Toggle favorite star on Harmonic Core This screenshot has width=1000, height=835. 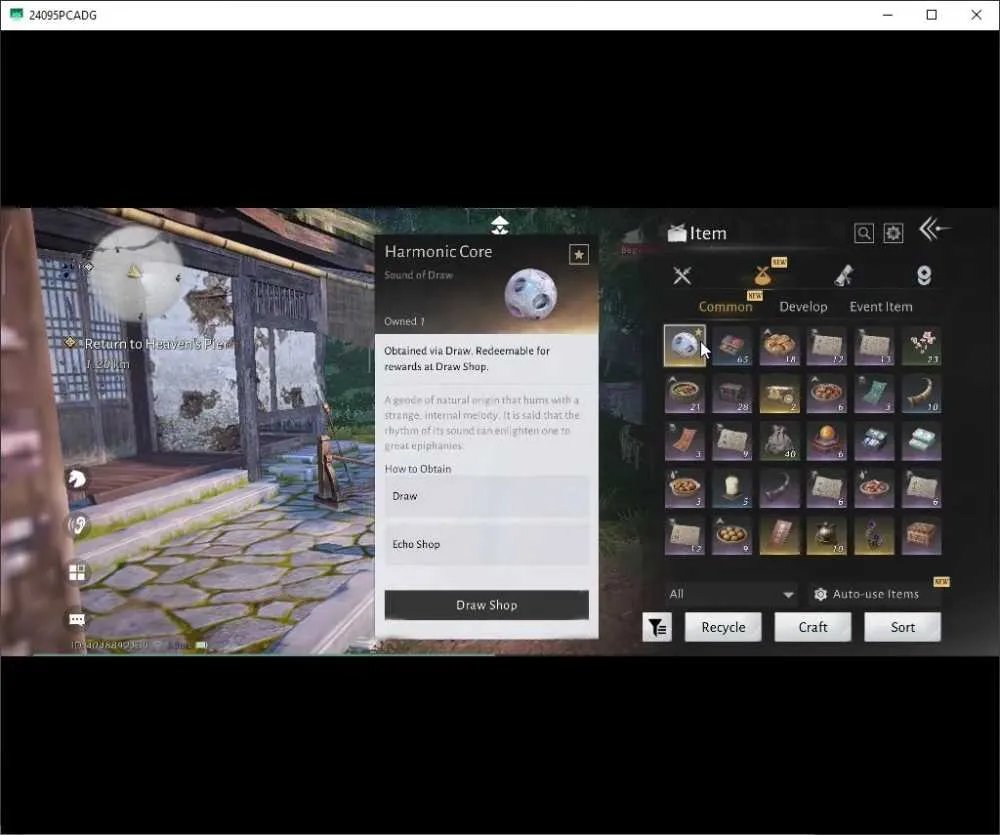578,255
